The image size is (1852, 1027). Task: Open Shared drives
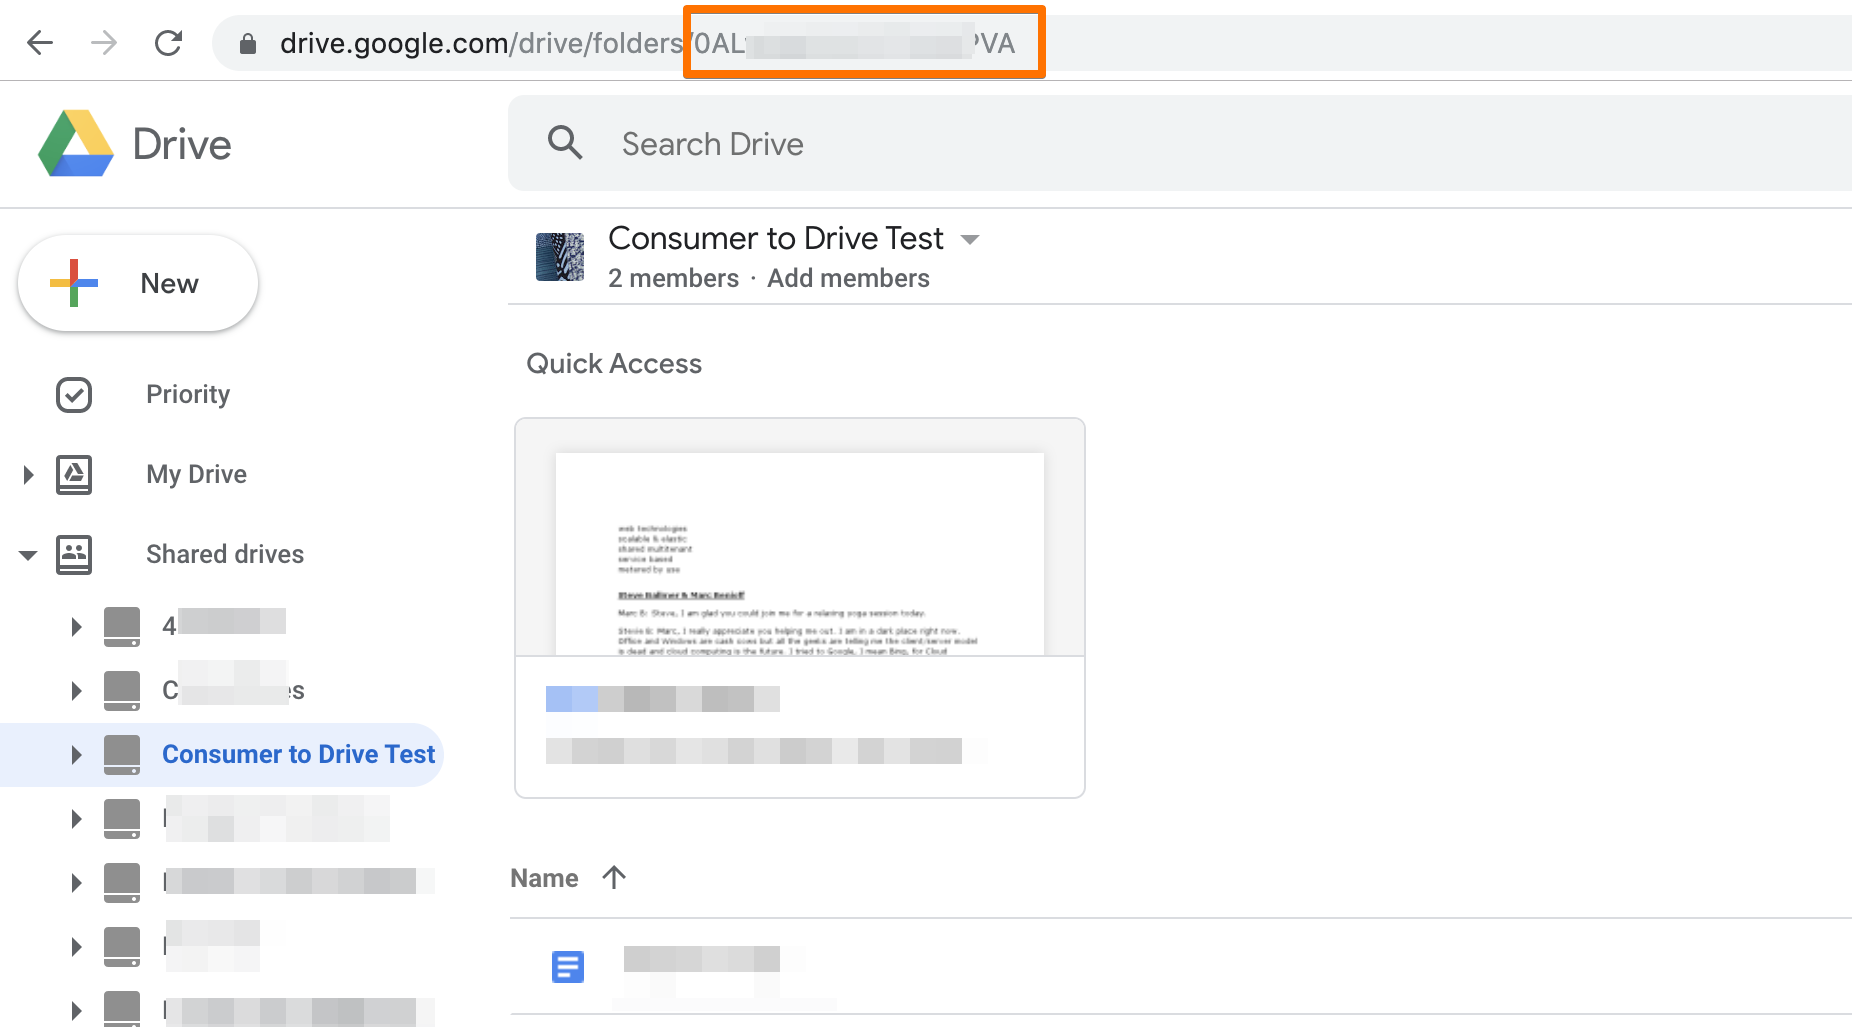[x=225, y=554]
